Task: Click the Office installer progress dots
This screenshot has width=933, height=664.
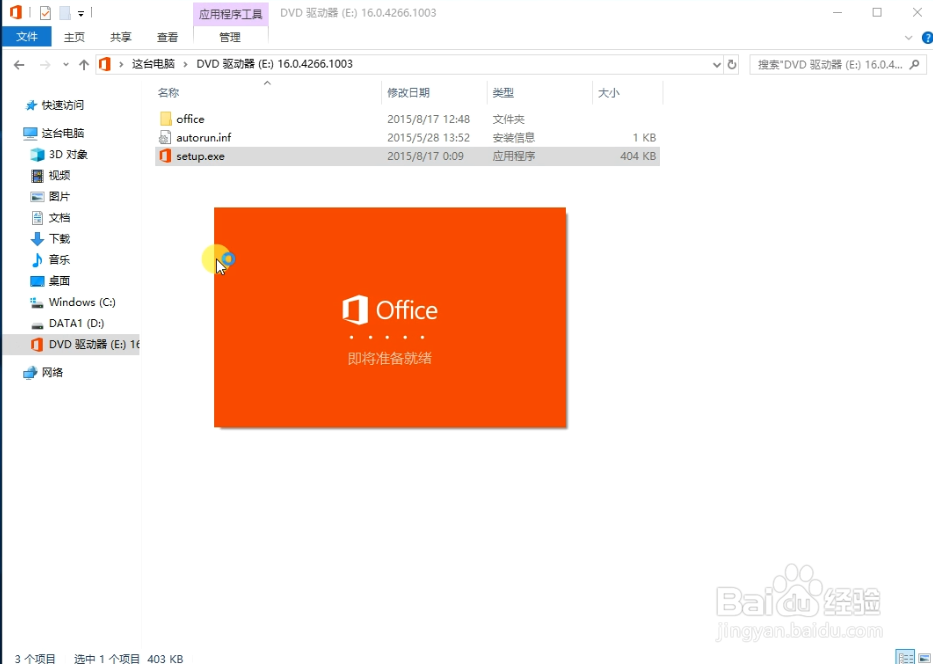Action: 389,339
